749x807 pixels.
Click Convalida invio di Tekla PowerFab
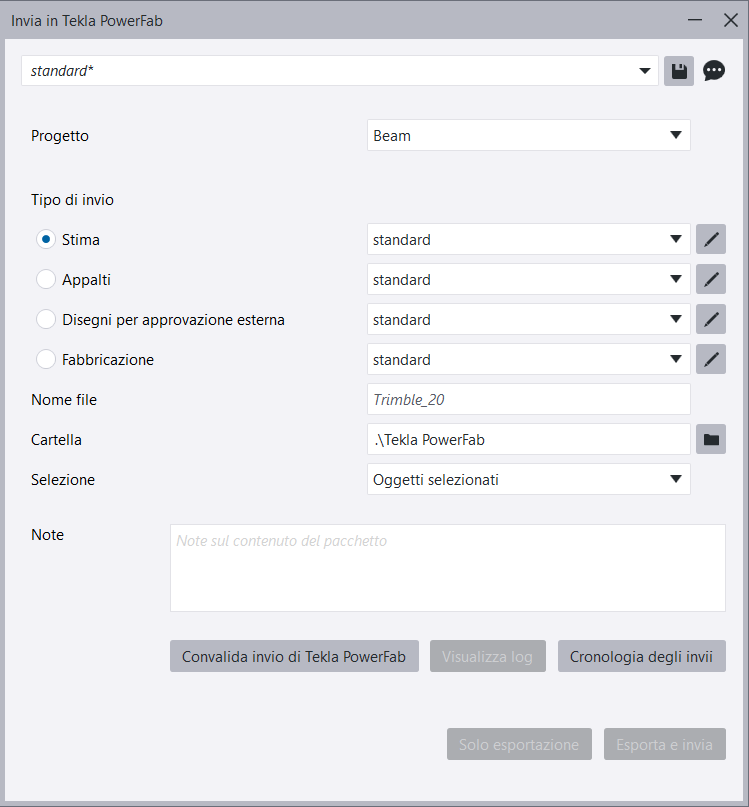click(294, 657)
